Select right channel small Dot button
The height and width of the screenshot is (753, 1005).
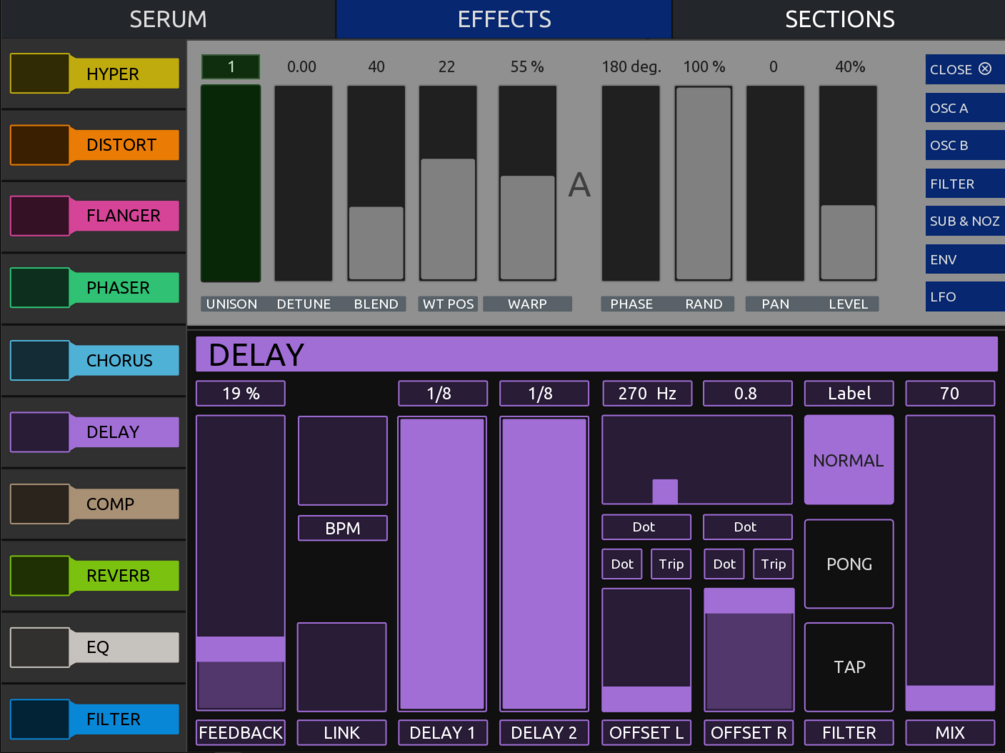(724, 564)
